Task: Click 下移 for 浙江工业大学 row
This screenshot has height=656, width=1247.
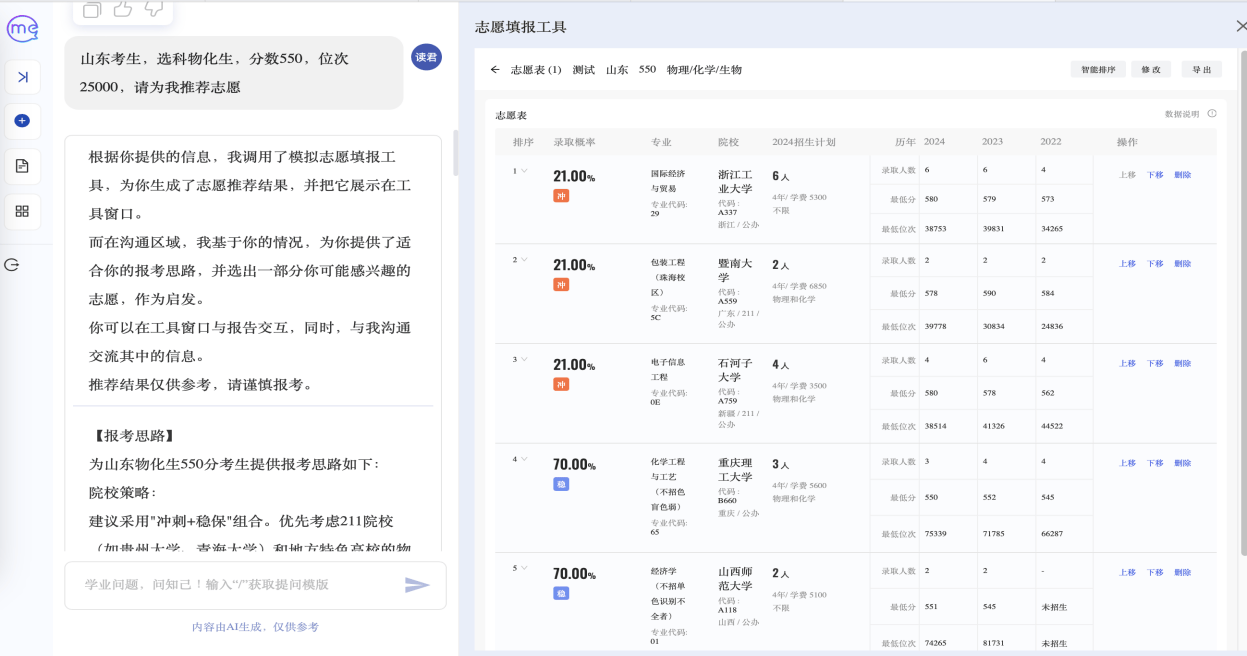Action: coord(1155,175)
